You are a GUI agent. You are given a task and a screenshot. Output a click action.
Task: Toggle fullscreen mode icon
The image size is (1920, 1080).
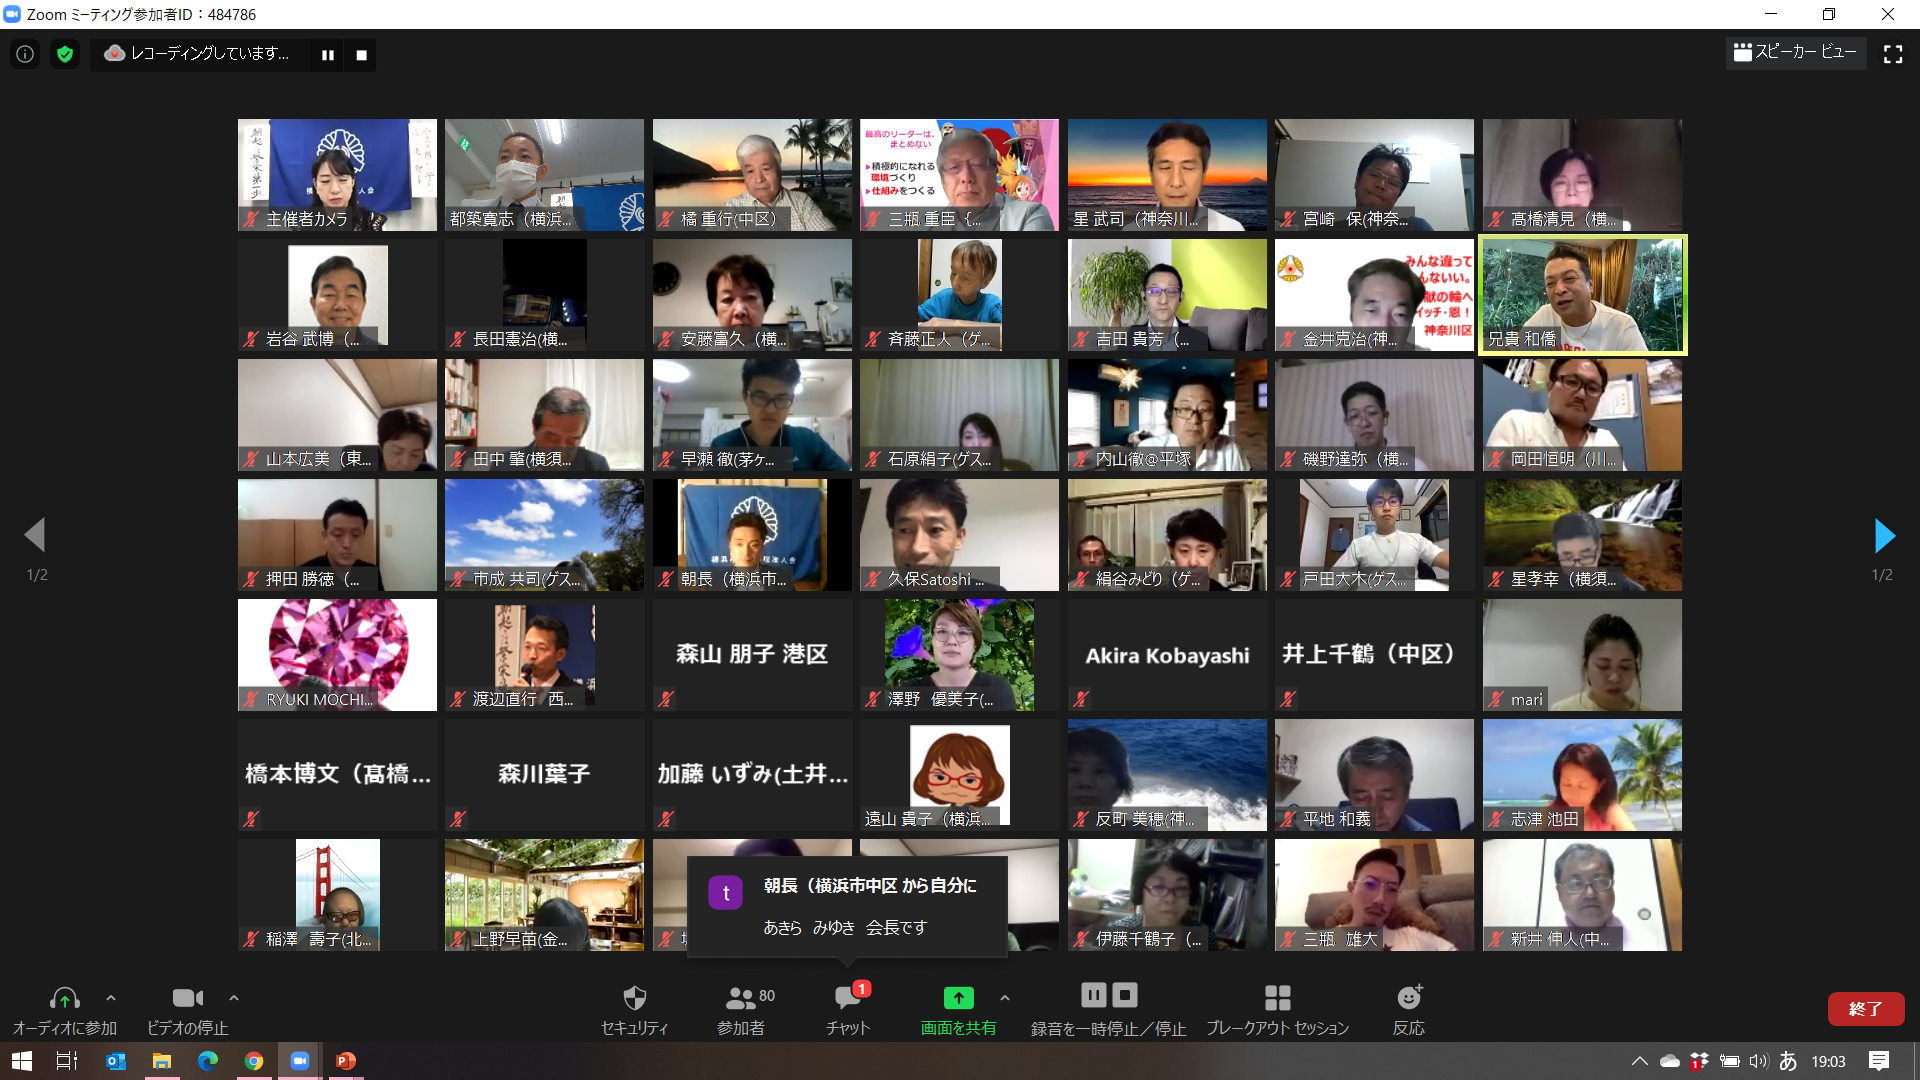(x=1892, y=54)
